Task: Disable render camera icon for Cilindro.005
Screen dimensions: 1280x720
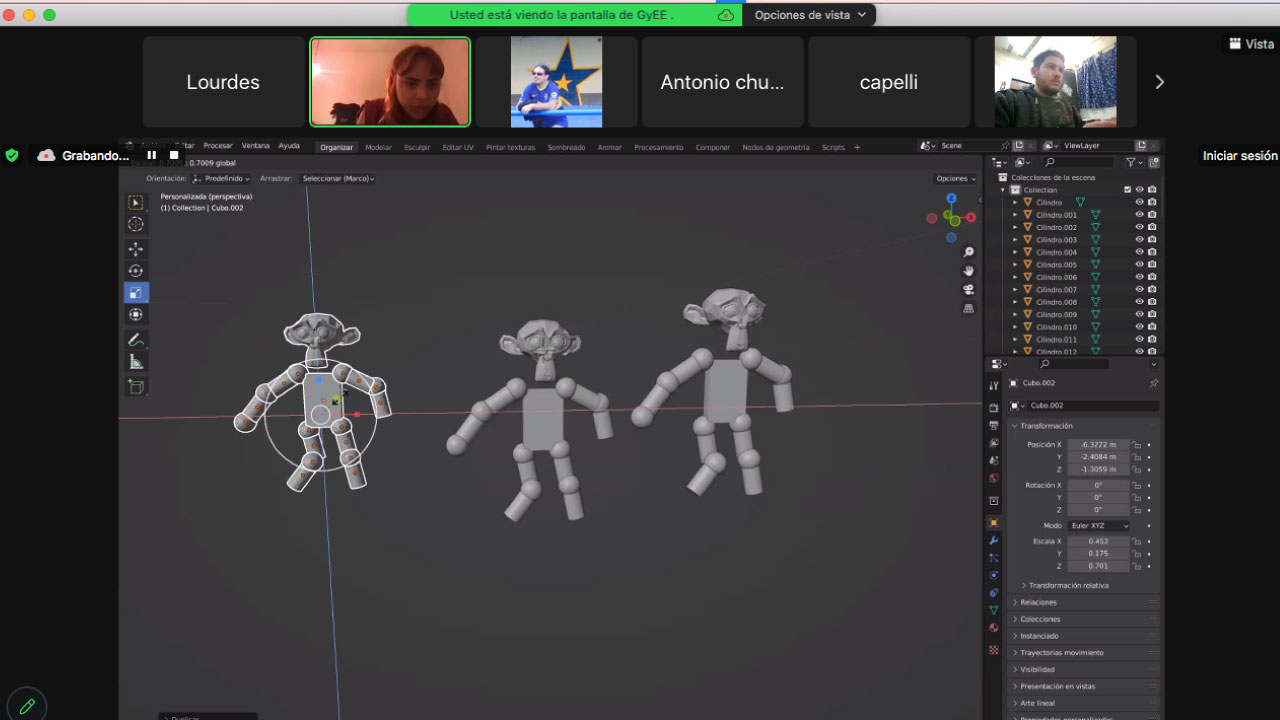Action: pyautogui.click(x=1152, y=265)
